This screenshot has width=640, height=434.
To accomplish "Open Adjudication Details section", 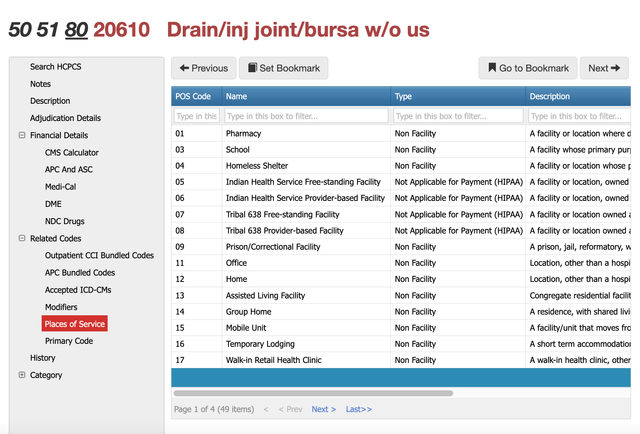I will tap(65, 118).
